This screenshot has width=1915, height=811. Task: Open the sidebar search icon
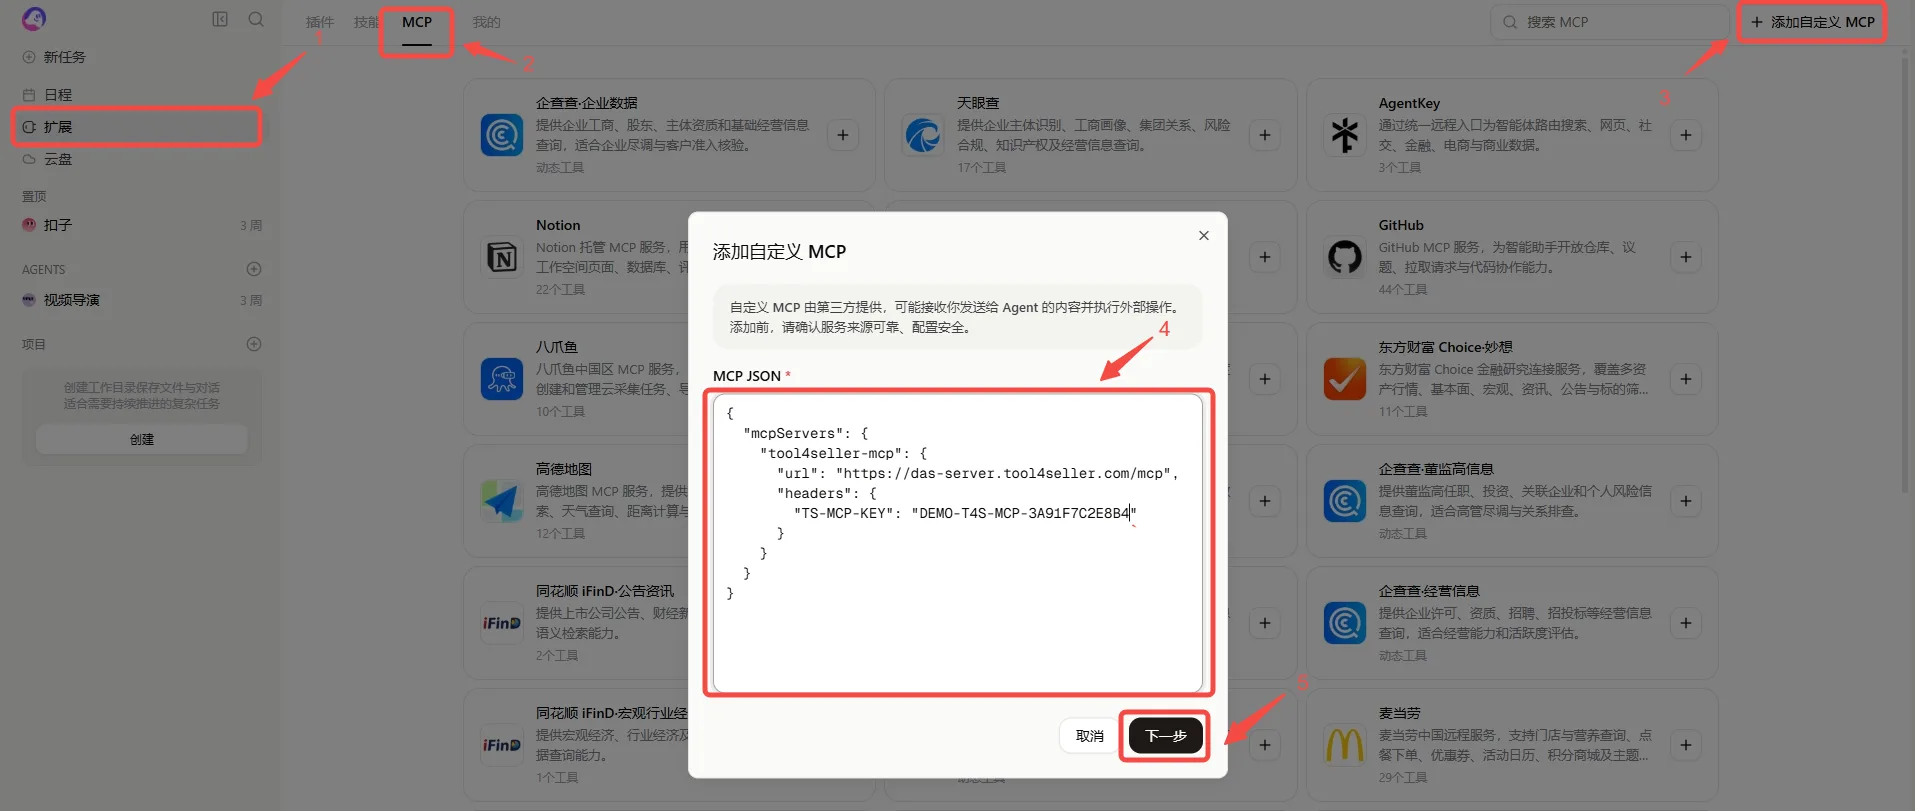click(256, 19)
